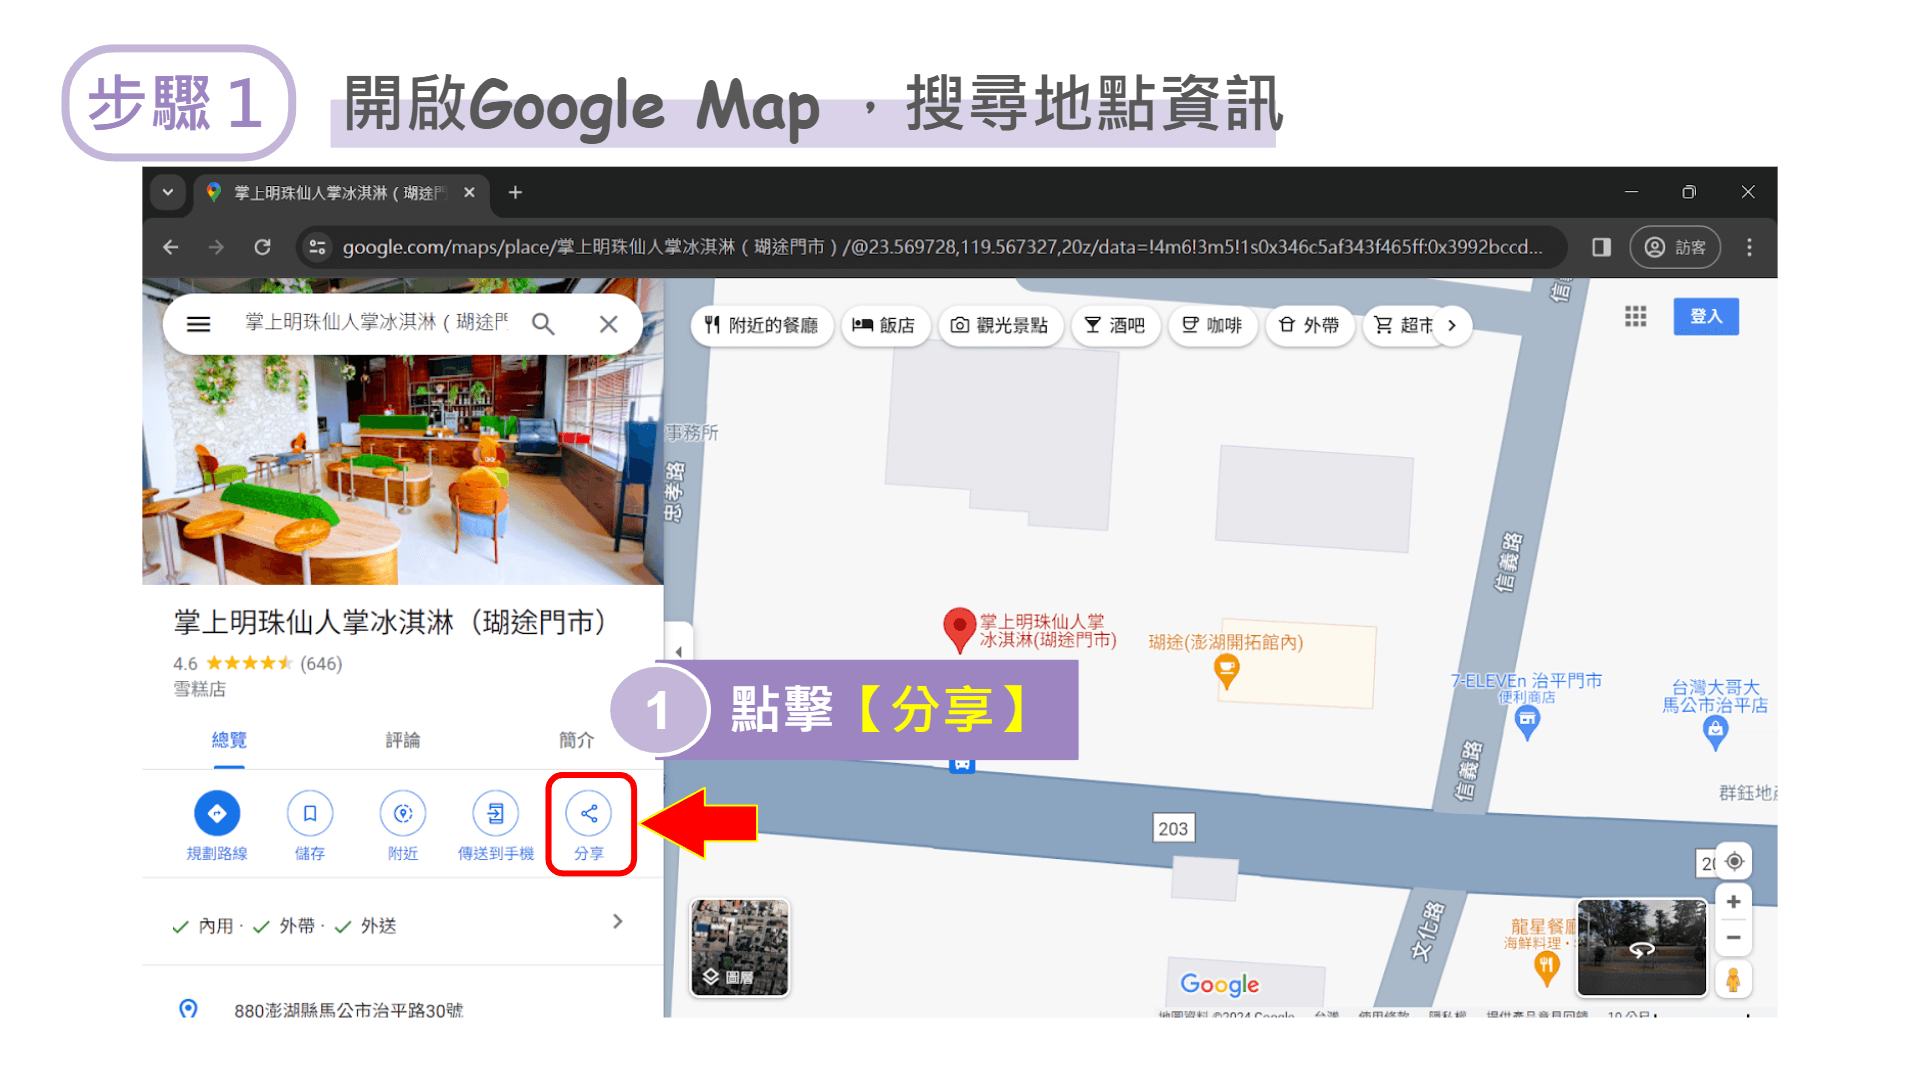Click the 瑚途(澎湖開拓館內) orange marker
Viewport: 1920px width, 1080px height.
pyautogui.click(x=1227, y=670)
